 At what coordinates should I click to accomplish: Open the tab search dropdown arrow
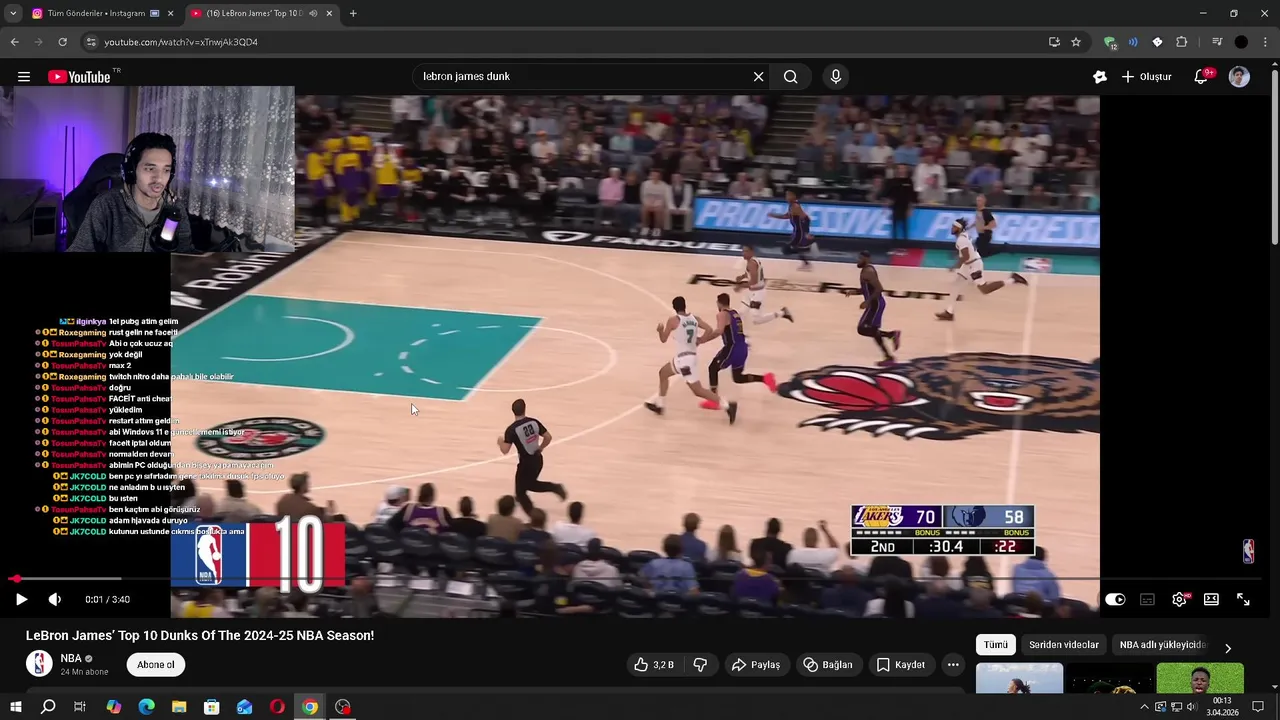tap(13, 13)
